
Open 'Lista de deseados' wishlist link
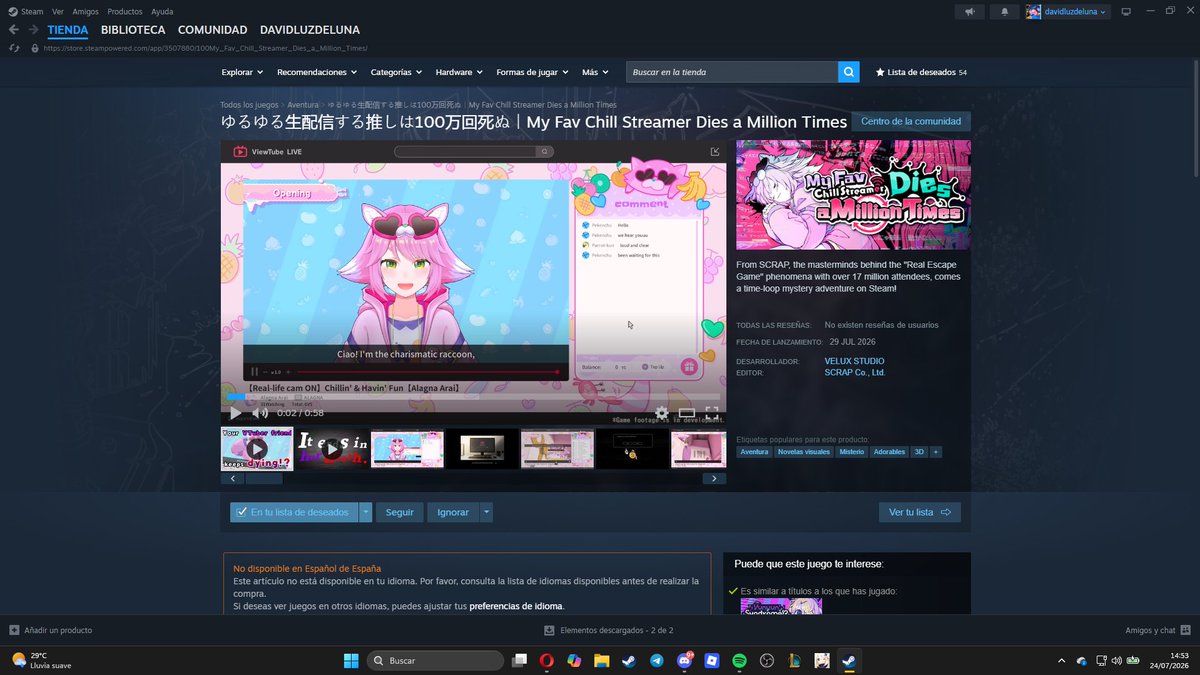point(921,72)
